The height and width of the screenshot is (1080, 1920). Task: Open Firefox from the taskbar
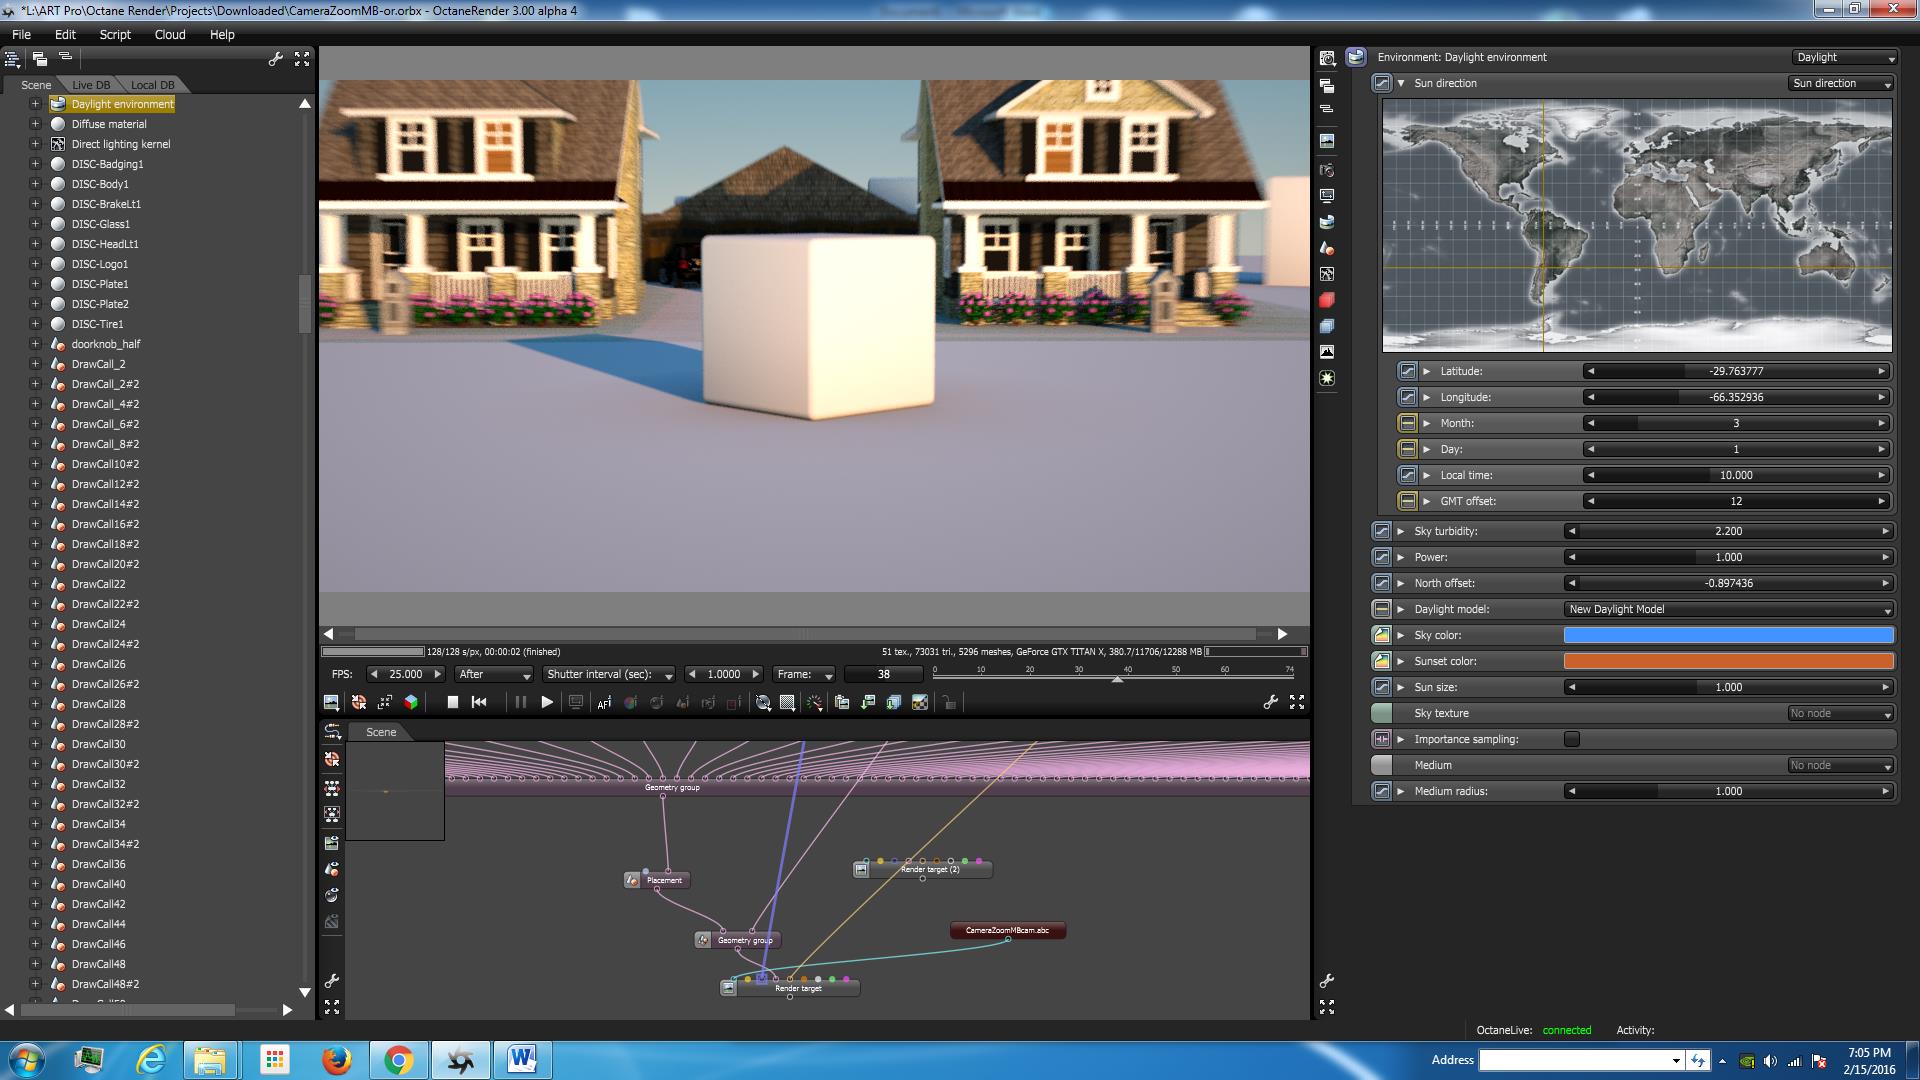[336, 1060]
